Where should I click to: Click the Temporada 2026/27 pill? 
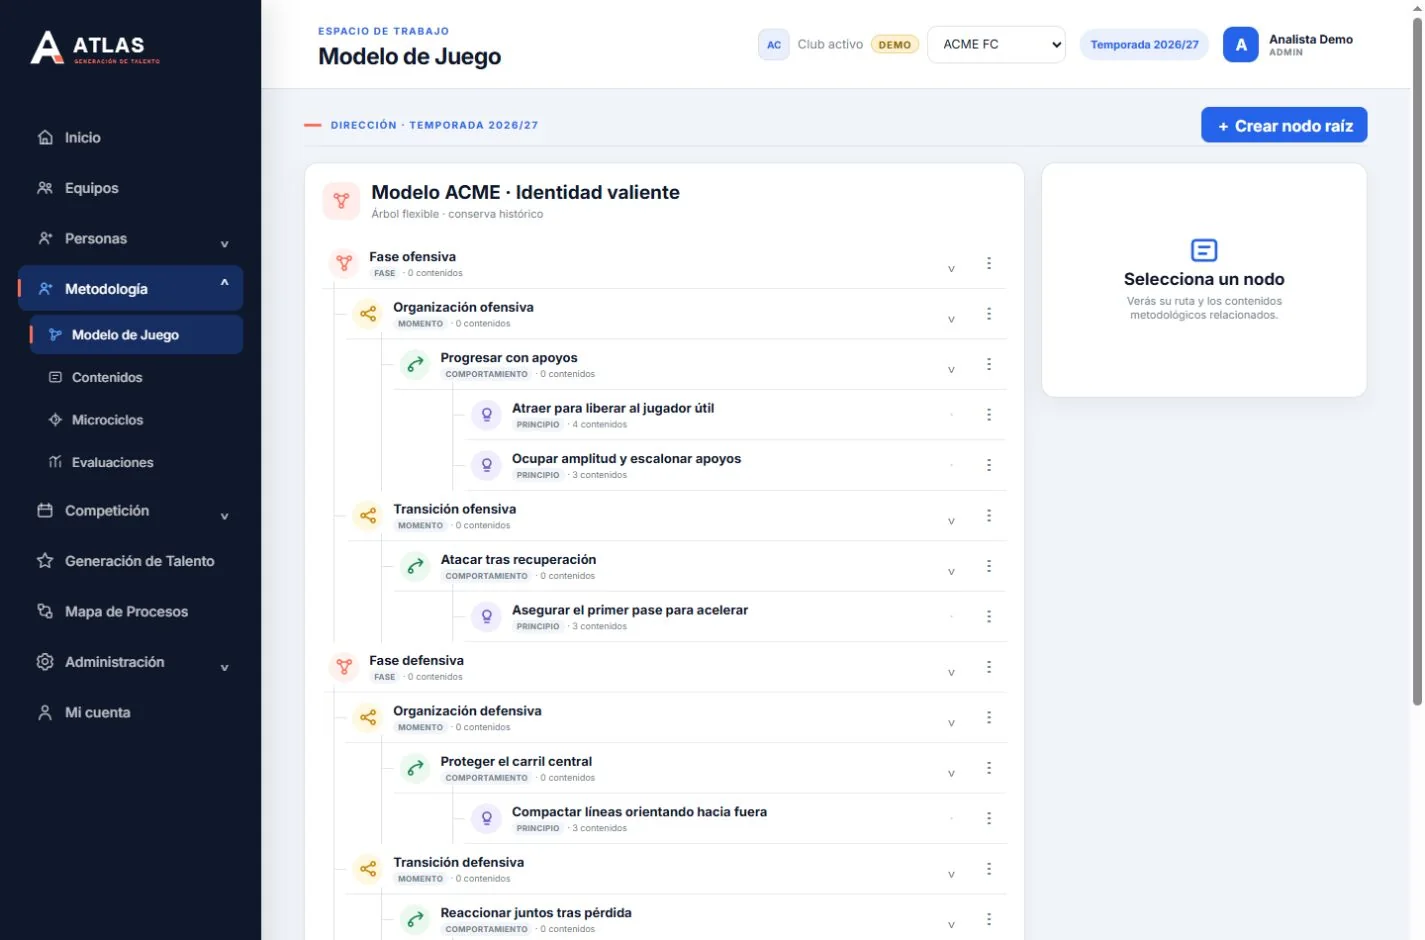coord(1144,45)
